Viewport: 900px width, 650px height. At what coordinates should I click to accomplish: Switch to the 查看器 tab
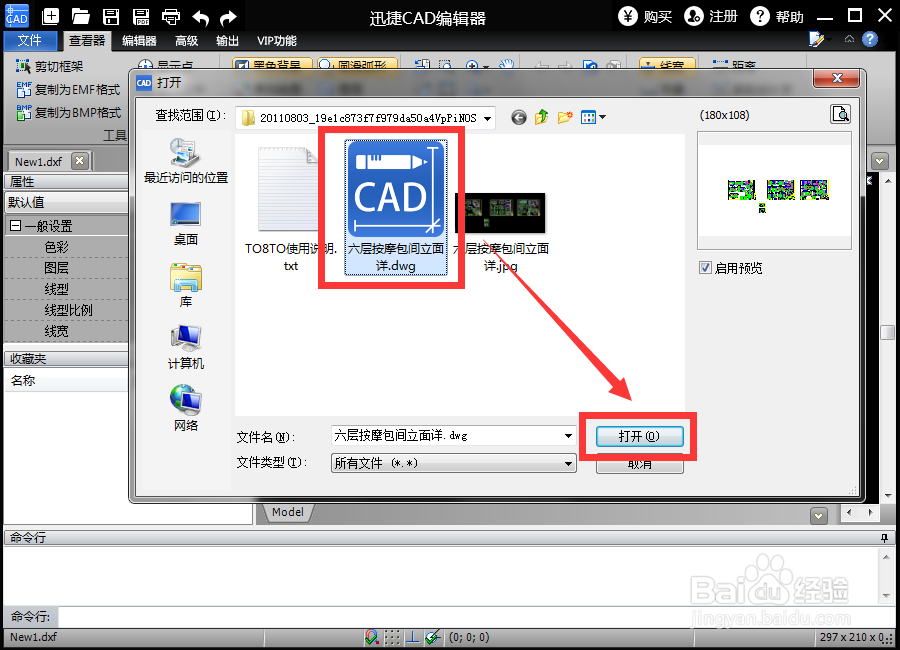coord(87,40)
